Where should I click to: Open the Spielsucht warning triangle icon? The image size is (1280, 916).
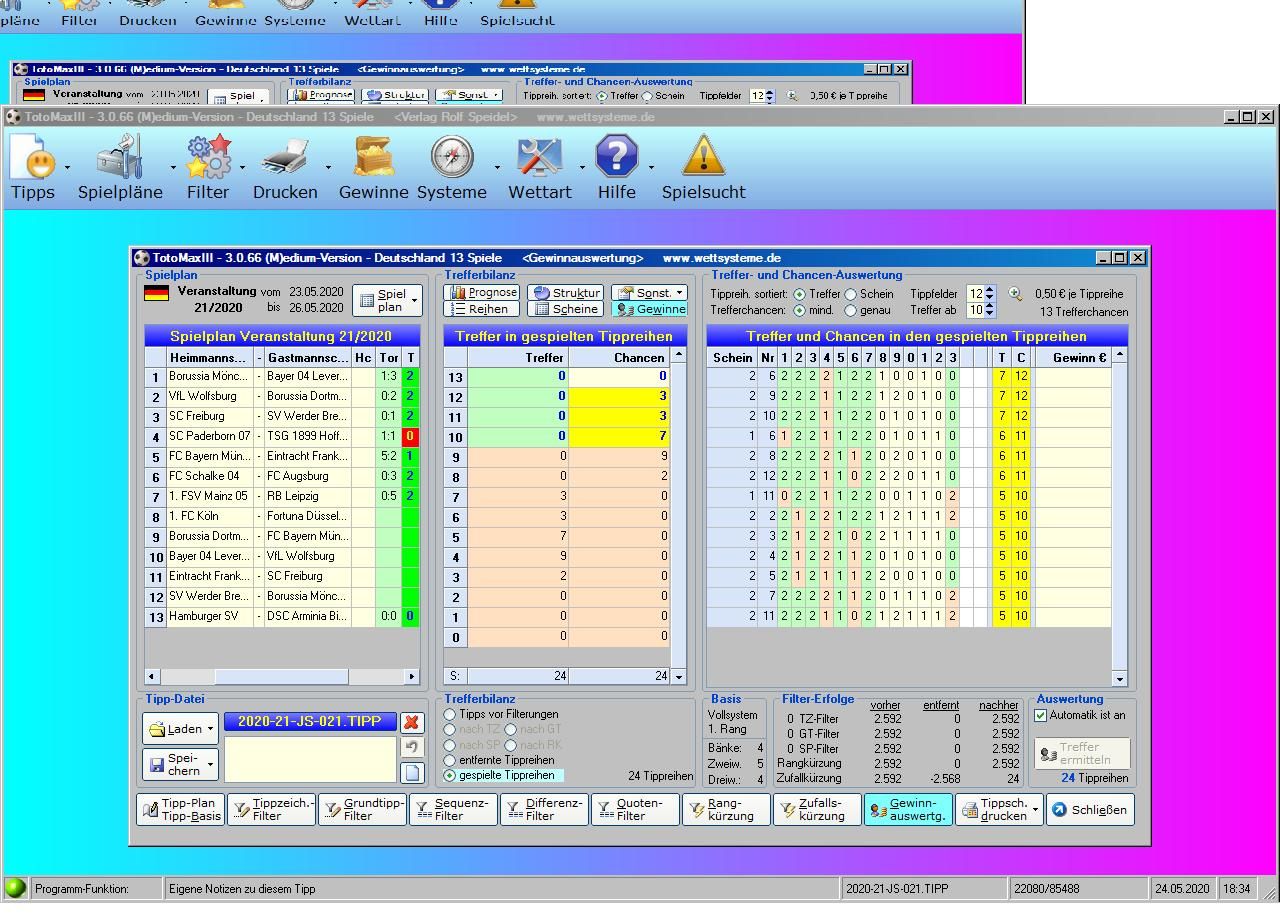tap(703, 157)
